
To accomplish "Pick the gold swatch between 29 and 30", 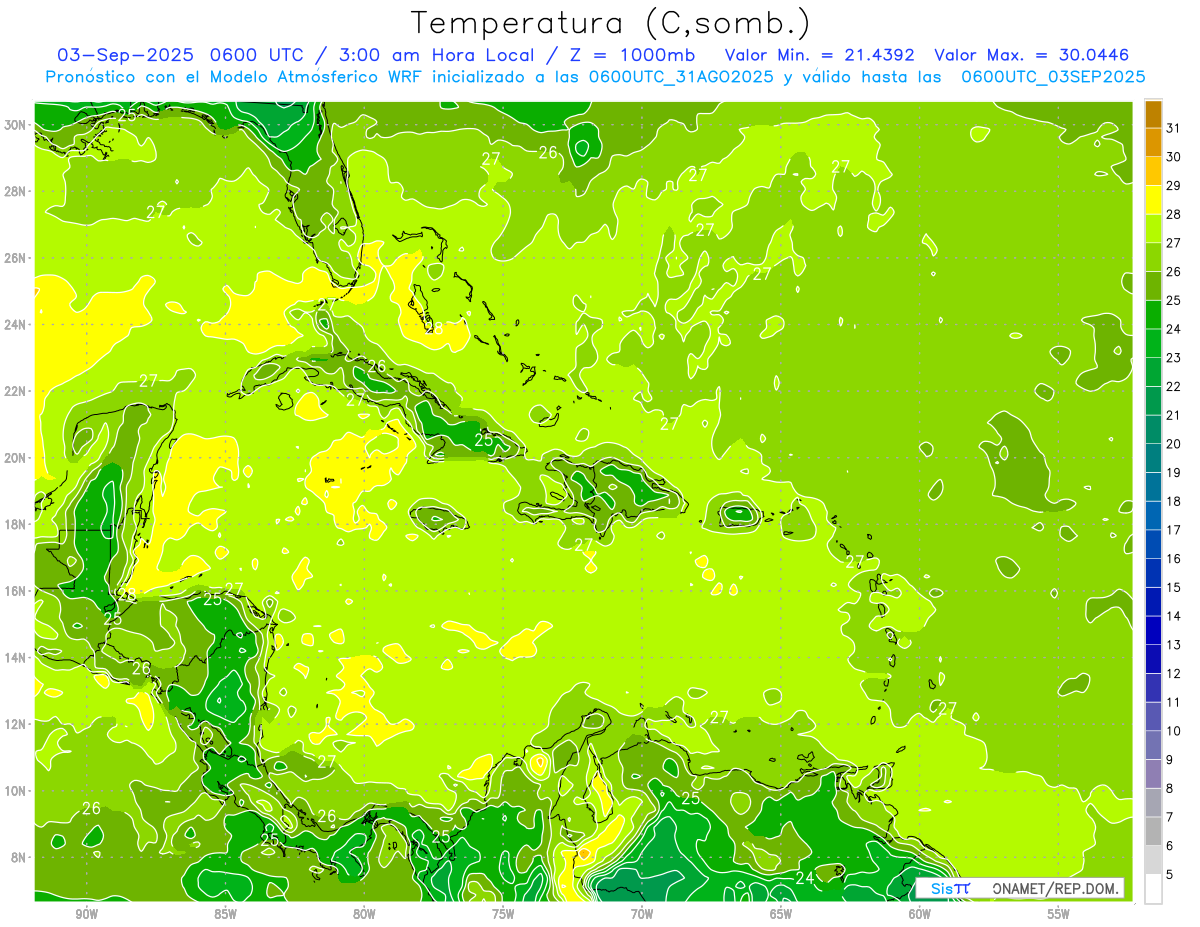I will point(1153,171).
